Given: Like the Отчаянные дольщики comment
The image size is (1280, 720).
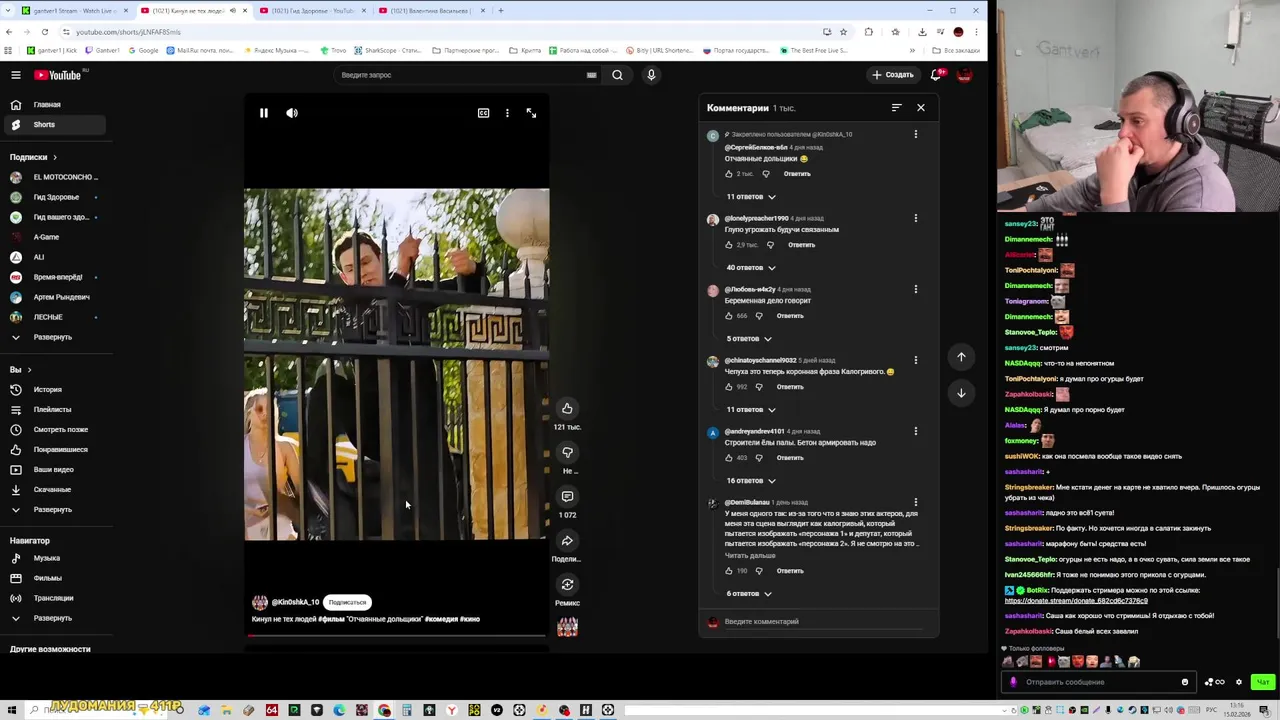Looking at the screenshot, I should 729,174.
